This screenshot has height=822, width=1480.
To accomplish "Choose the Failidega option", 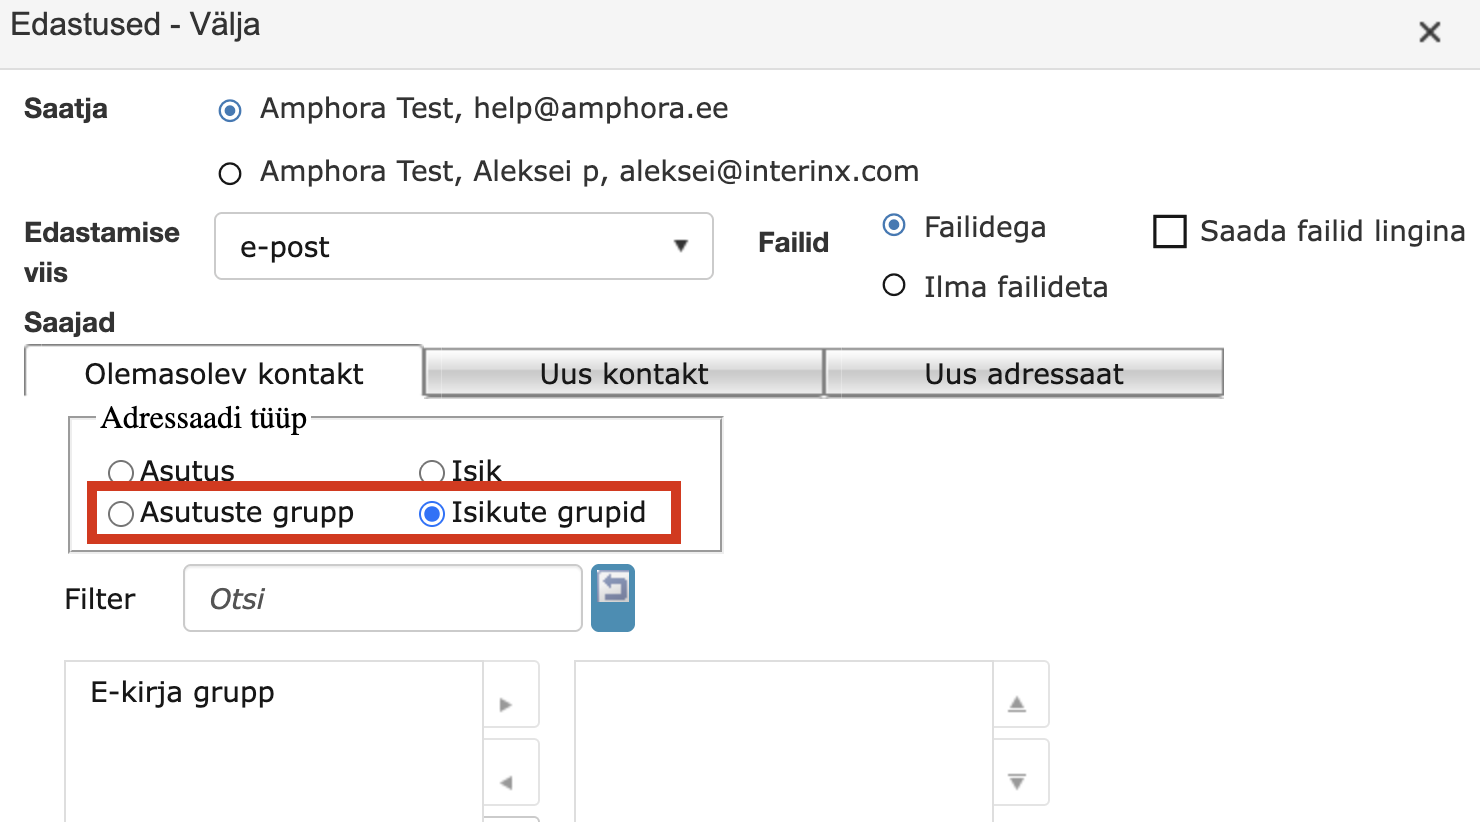I will point(894,226).
